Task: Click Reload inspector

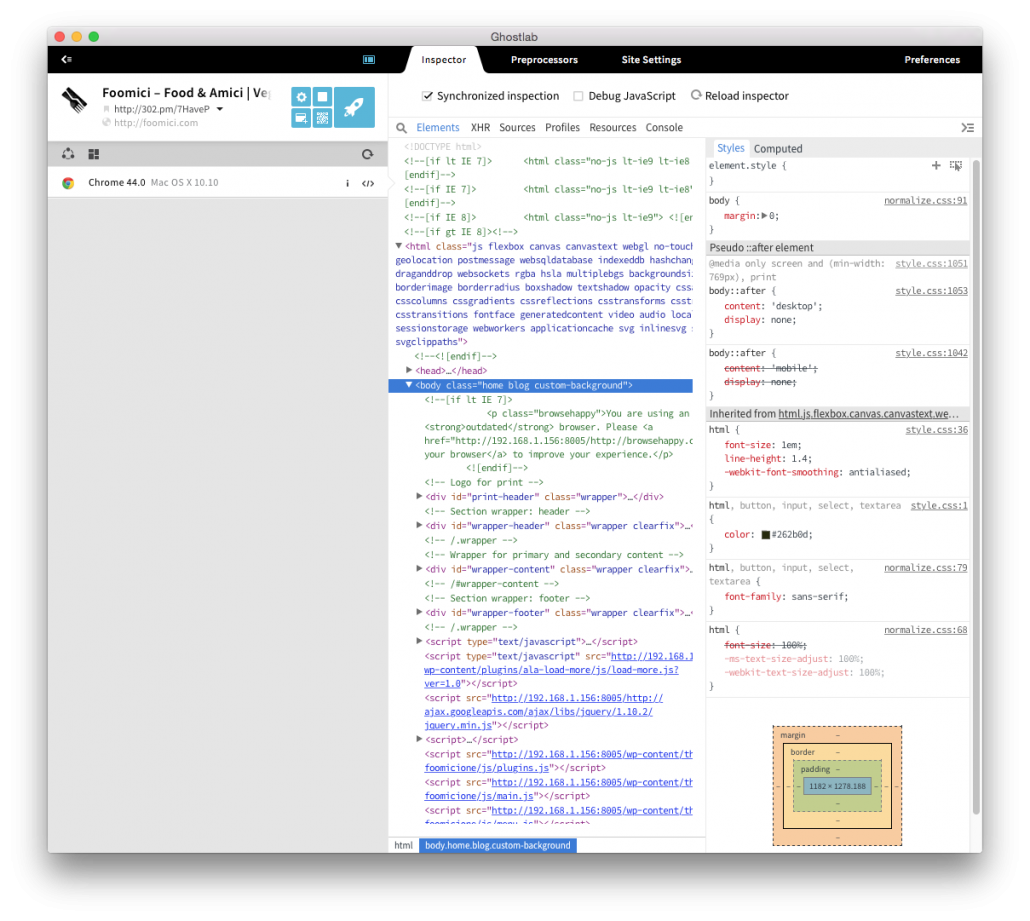Action: tap(740, 96)
